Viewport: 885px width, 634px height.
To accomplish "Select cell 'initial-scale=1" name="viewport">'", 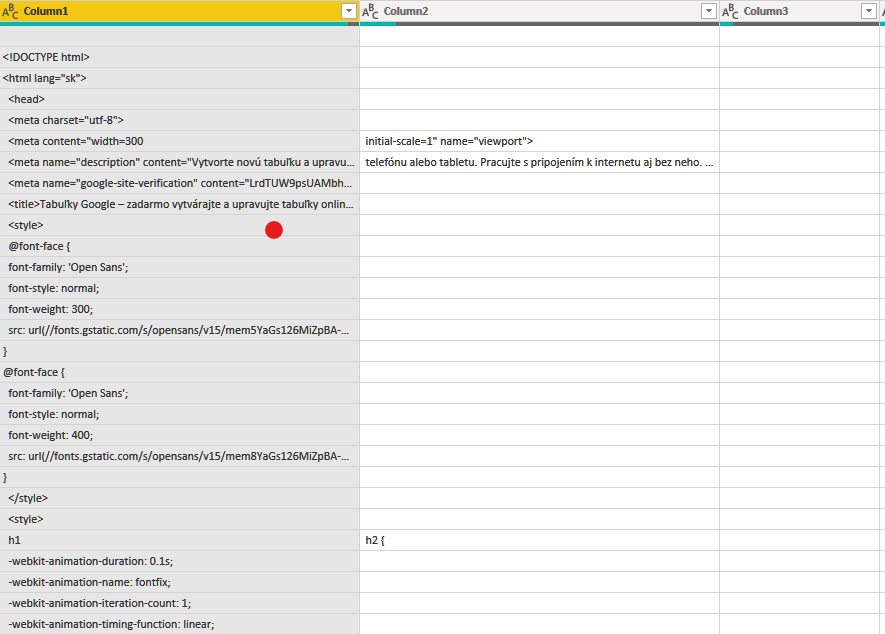I will click(540, 141).
